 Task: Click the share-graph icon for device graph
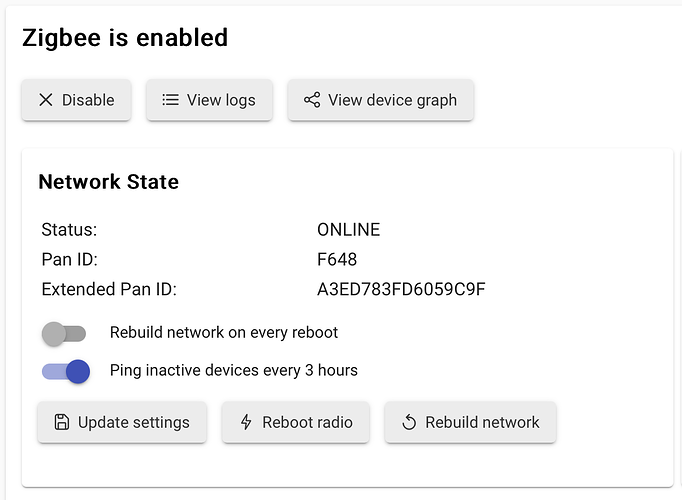click(312, 100)
